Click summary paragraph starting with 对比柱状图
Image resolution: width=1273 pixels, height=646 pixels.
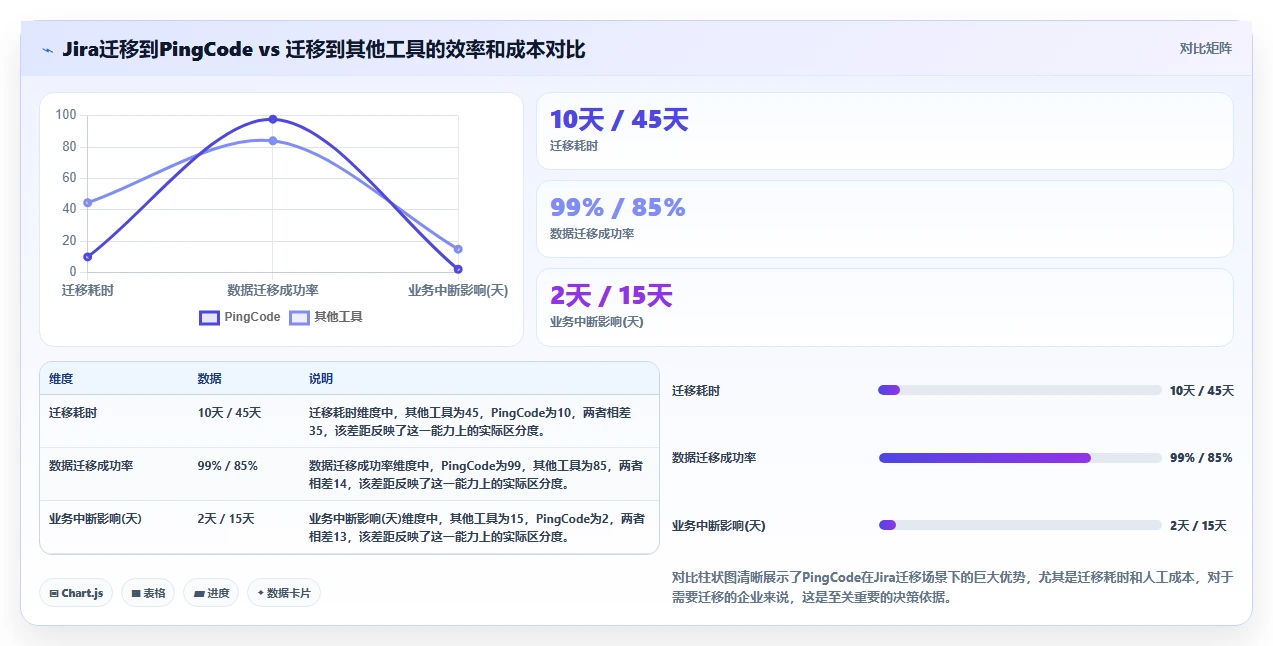pos(953,587)
